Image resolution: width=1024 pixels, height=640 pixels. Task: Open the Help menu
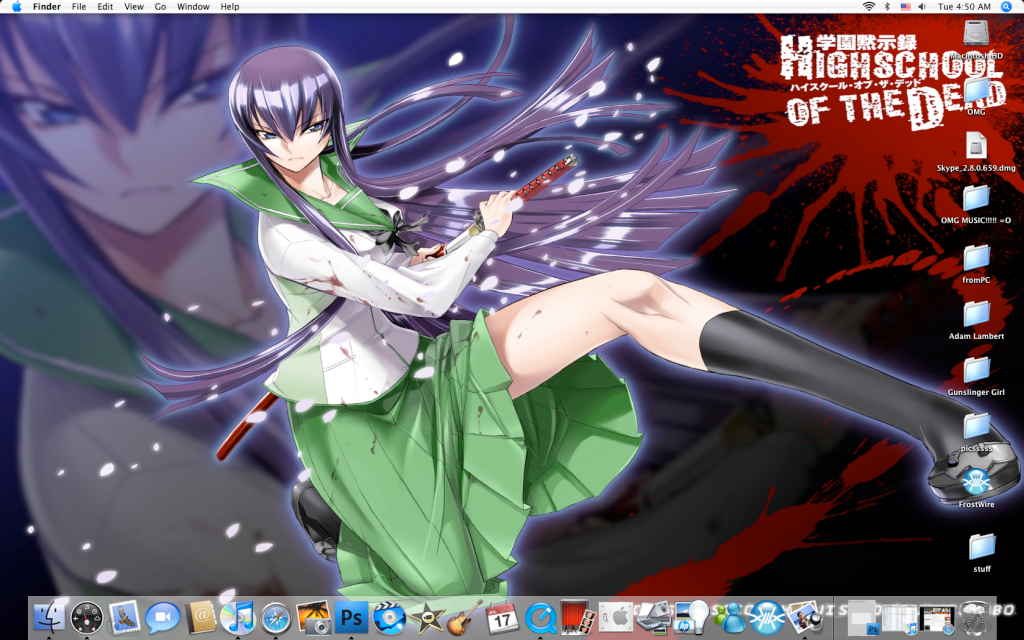click(x=230, y=7)
